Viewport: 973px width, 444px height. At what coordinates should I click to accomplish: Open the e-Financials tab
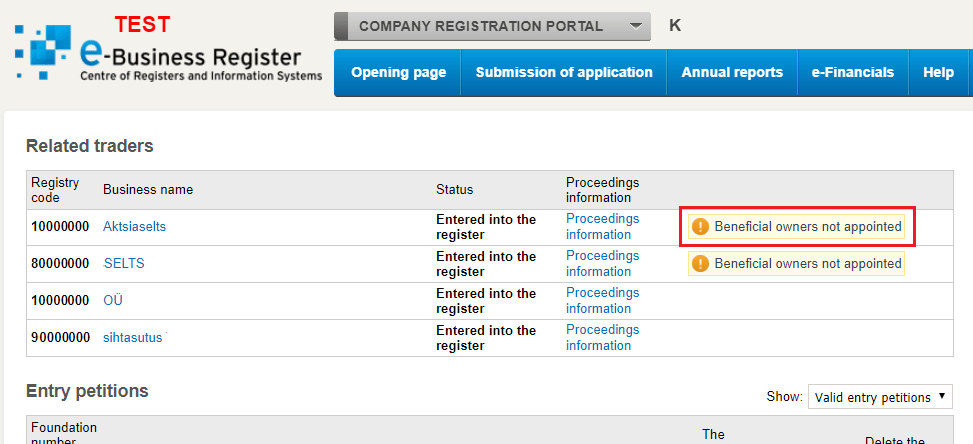853,72
